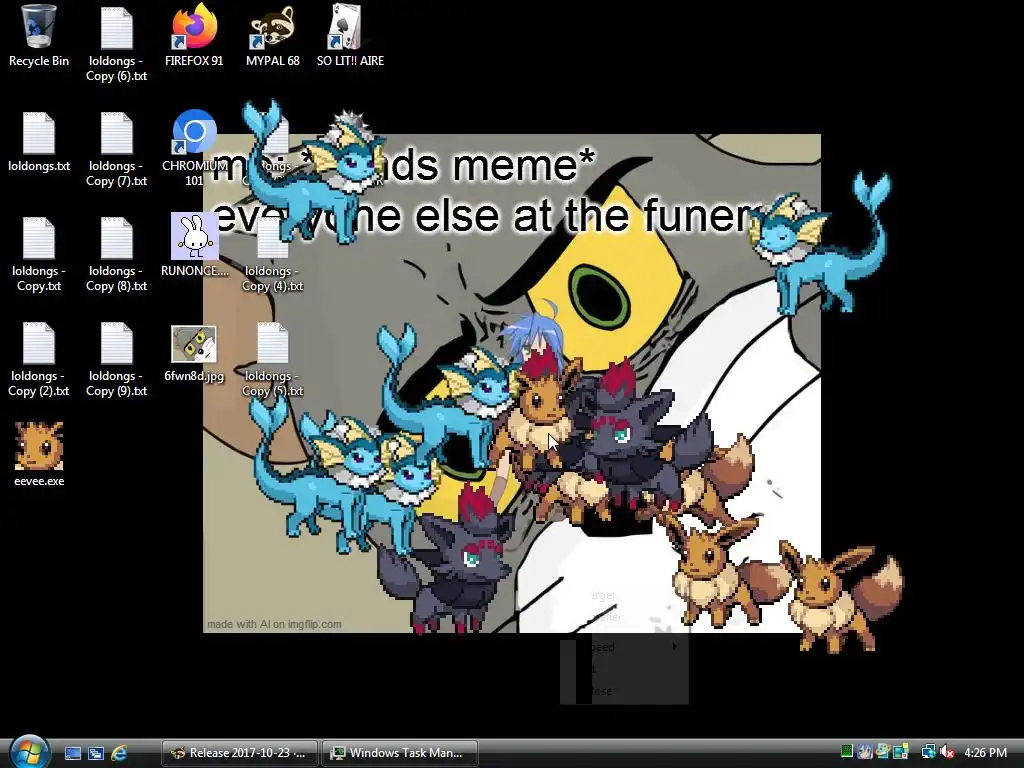Click the network monitors tray icon

929,752
